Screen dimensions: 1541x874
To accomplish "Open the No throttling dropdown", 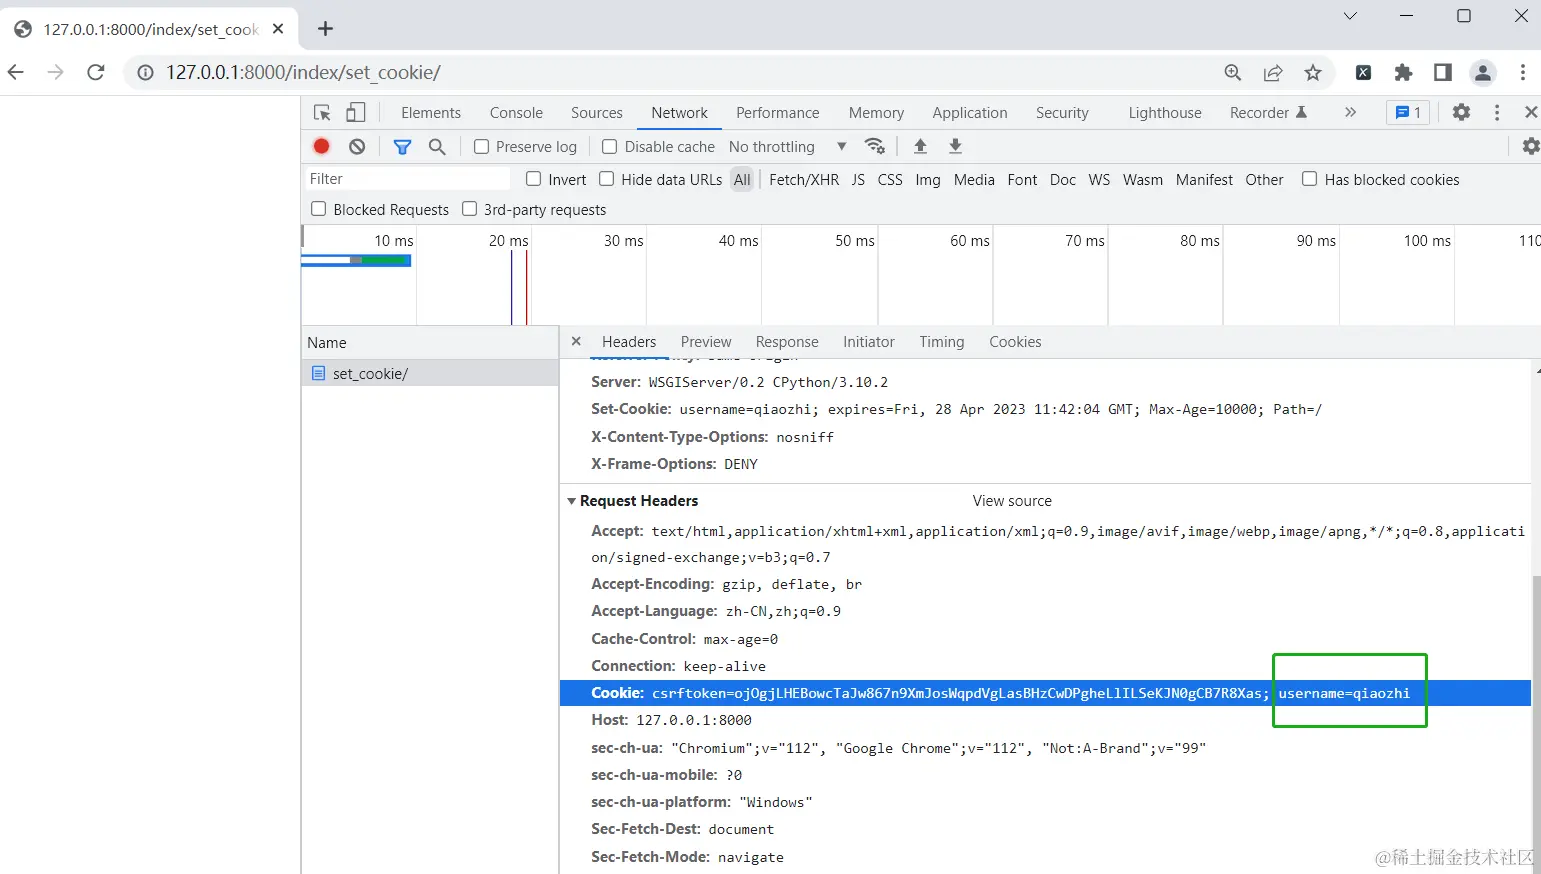I will pos(788,147).
